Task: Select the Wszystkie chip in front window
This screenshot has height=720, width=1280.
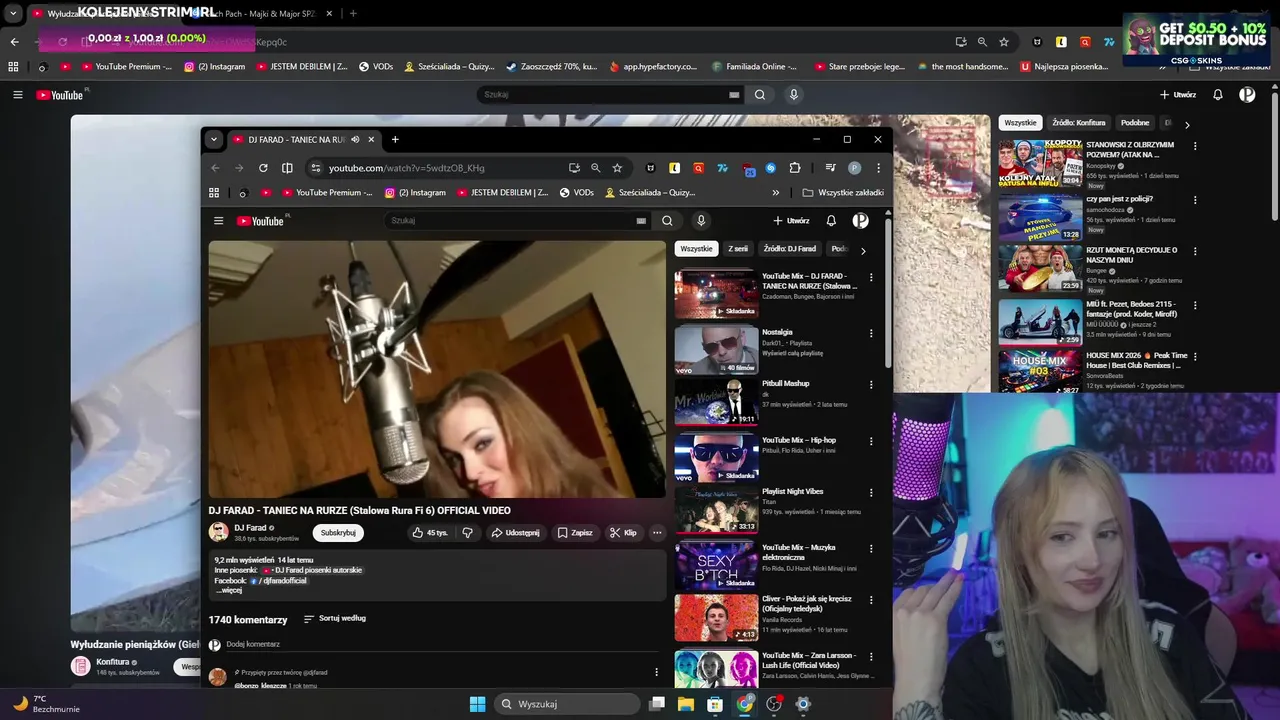Action: [x=697, y=249]
